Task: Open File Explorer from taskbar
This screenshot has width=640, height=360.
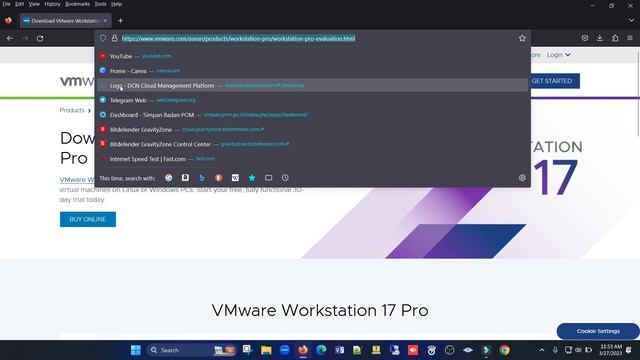Action: [x=266, y=350]
